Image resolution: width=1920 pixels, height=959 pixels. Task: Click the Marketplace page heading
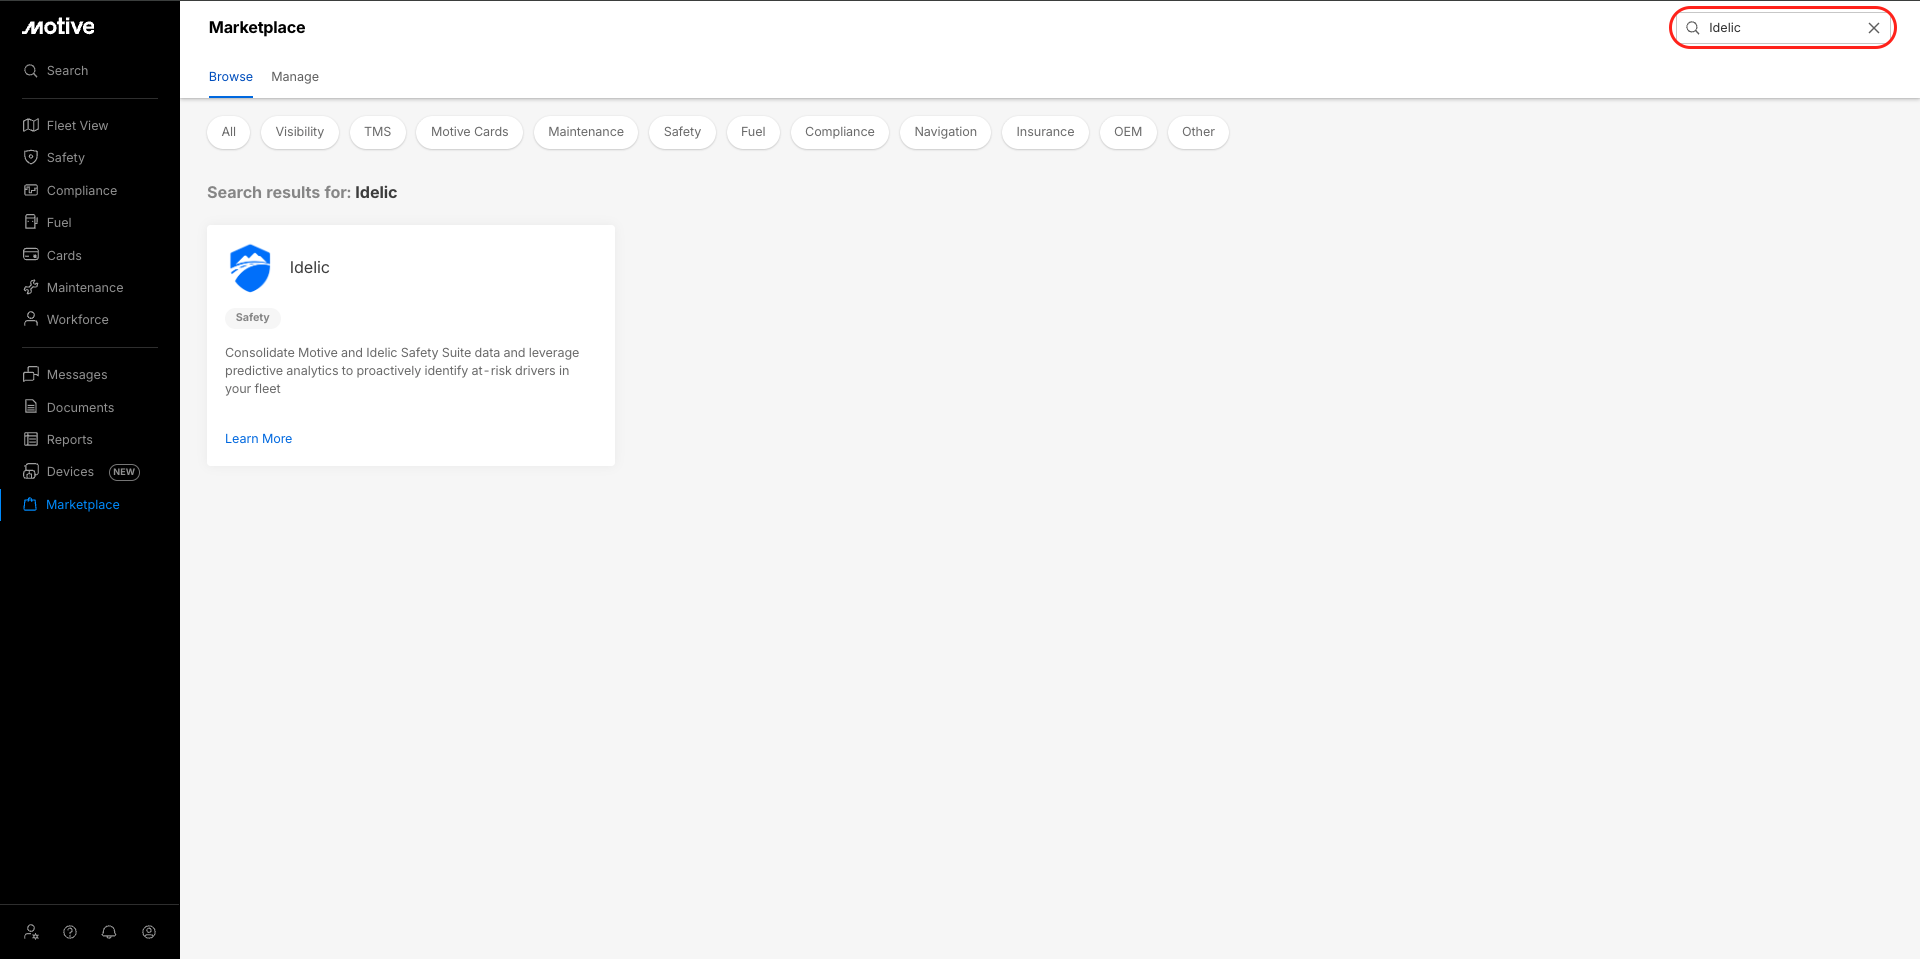pyautogui.click(x=257, y=28)
